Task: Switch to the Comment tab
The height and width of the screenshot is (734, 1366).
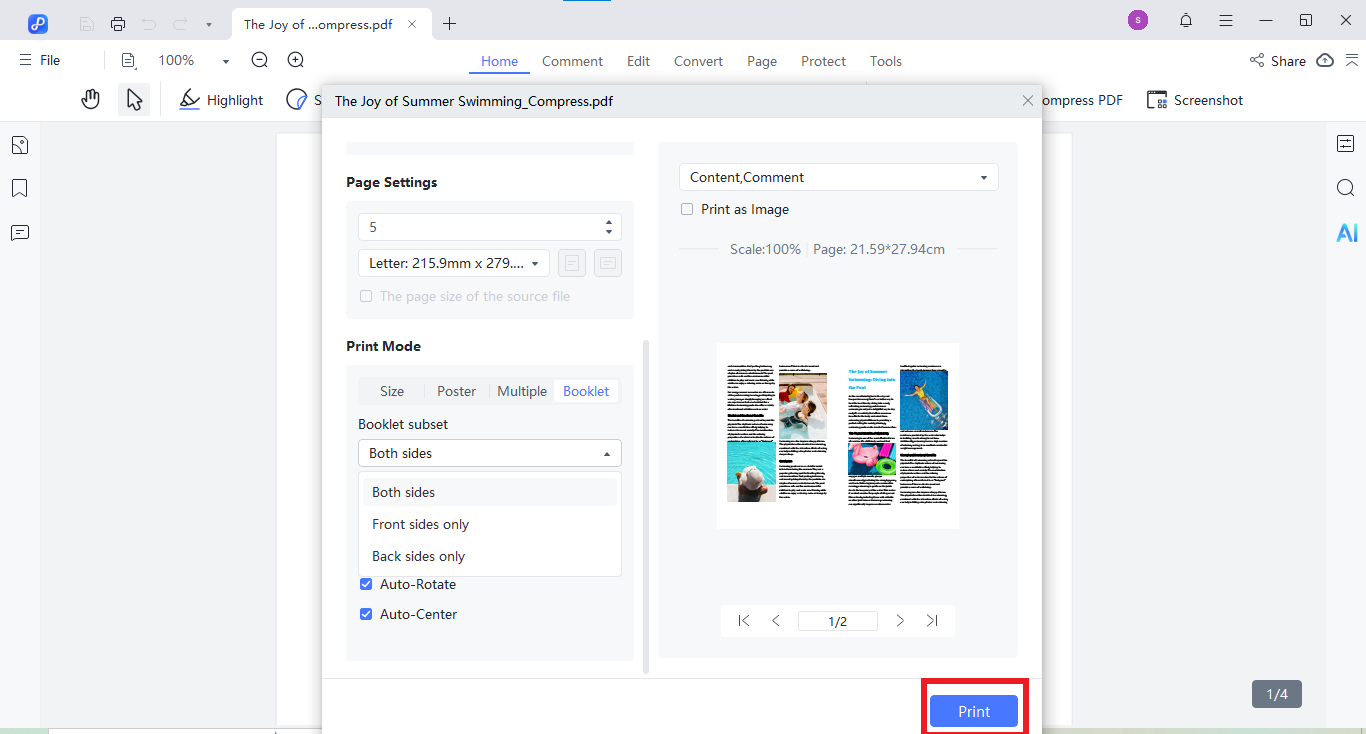Action: pos(572,61)
